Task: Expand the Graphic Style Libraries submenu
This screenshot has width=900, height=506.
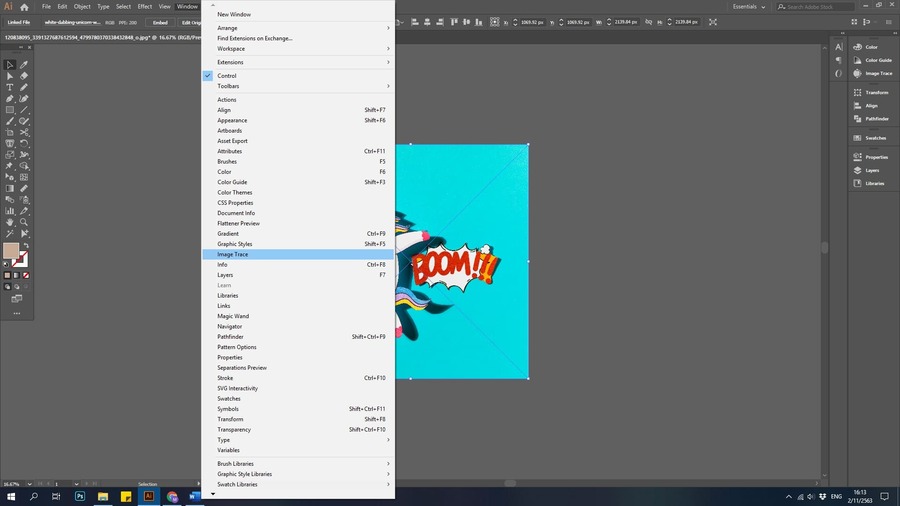Action: [x=298, y=474]
